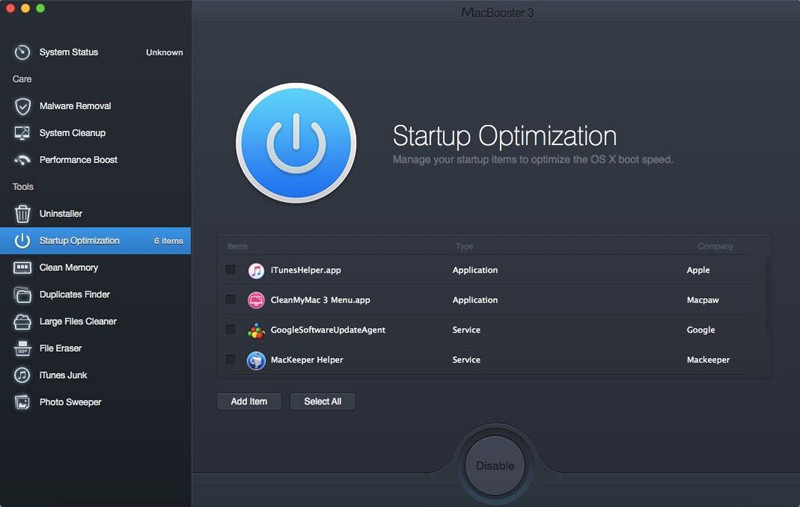
Task: Click the Uninstaller trash can icon
Action: click(22, 214)
